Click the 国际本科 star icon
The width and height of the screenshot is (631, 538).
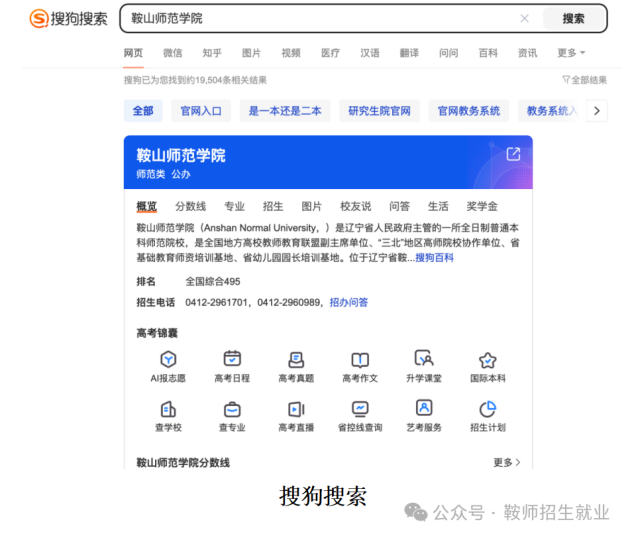pyautogui.click(x=487, y=360)
